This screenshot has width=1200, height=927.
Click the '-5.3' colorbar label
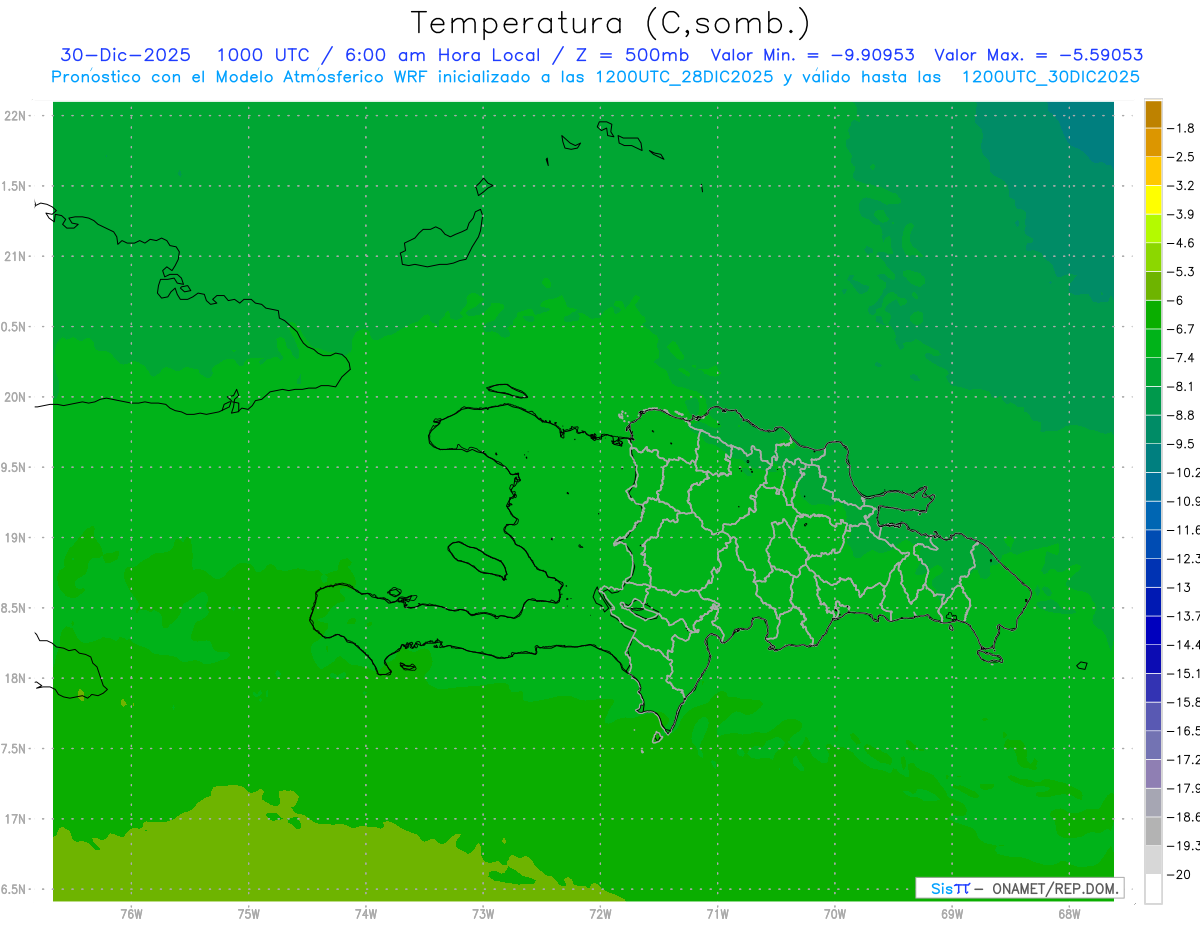(1181, 271)
